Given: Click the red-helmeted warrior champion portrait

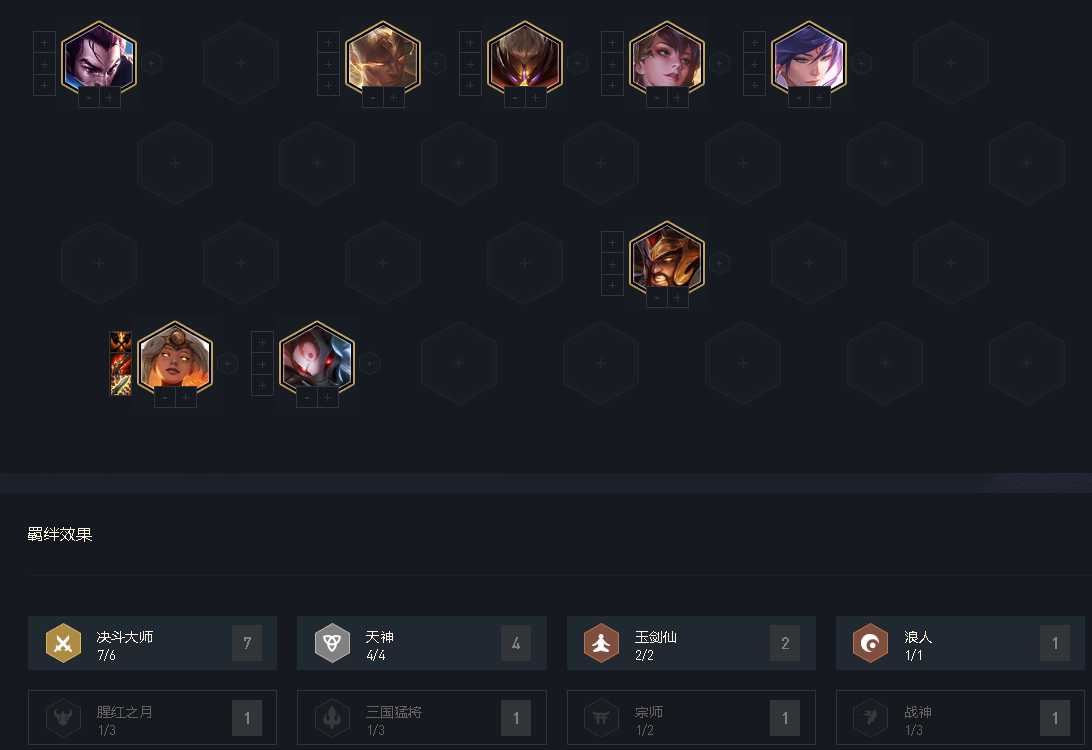Looking at the screenshot, I should [x=666, y=258].
